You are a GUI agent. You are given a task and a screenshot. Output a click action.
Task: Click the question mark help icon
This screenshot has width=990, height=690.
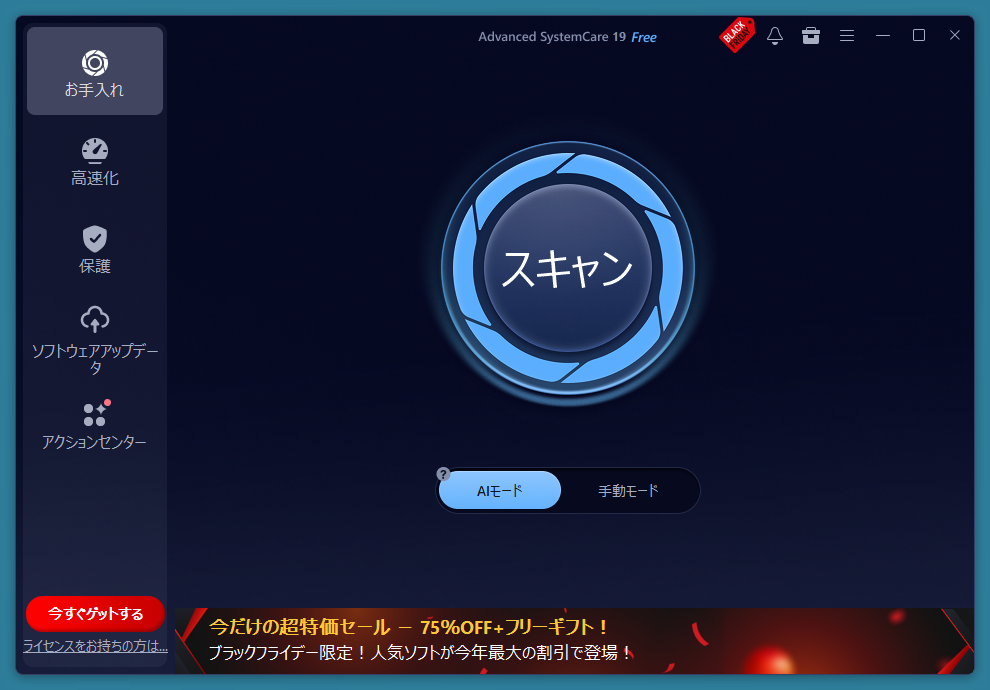(444, 474)
